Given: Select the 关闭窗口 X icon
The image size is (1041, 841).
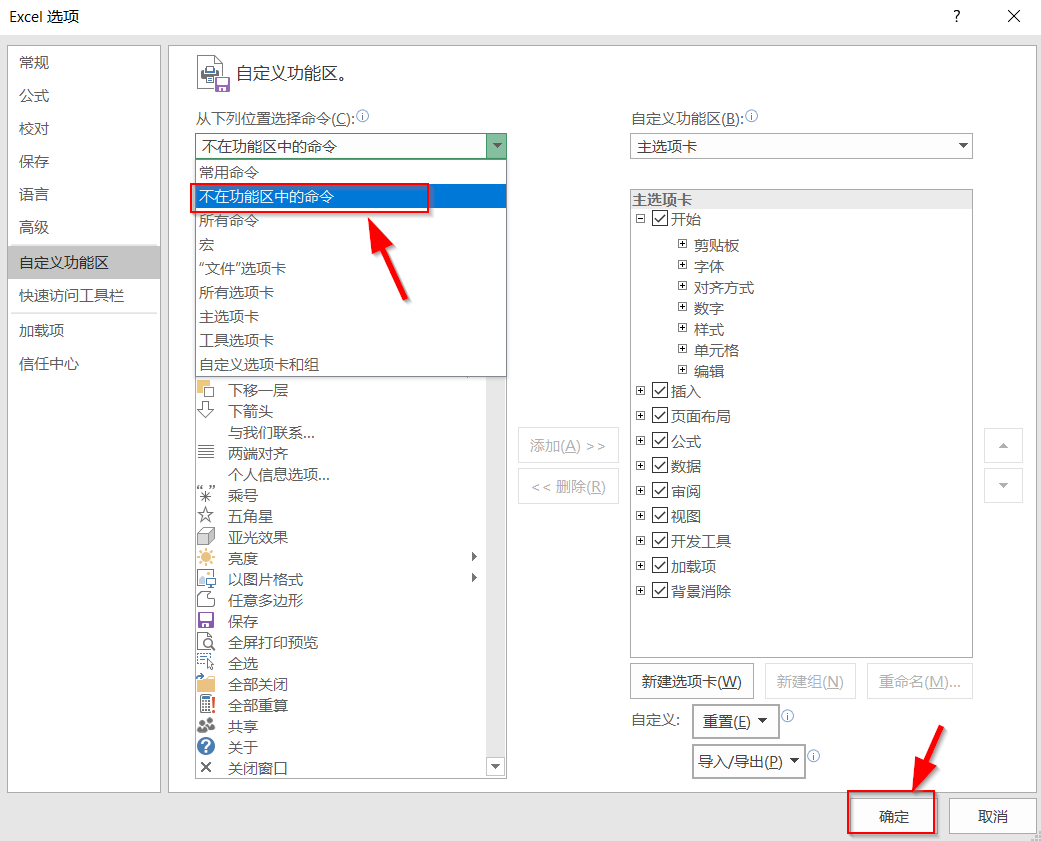Looking at the screenshot, I should point(206,768).
